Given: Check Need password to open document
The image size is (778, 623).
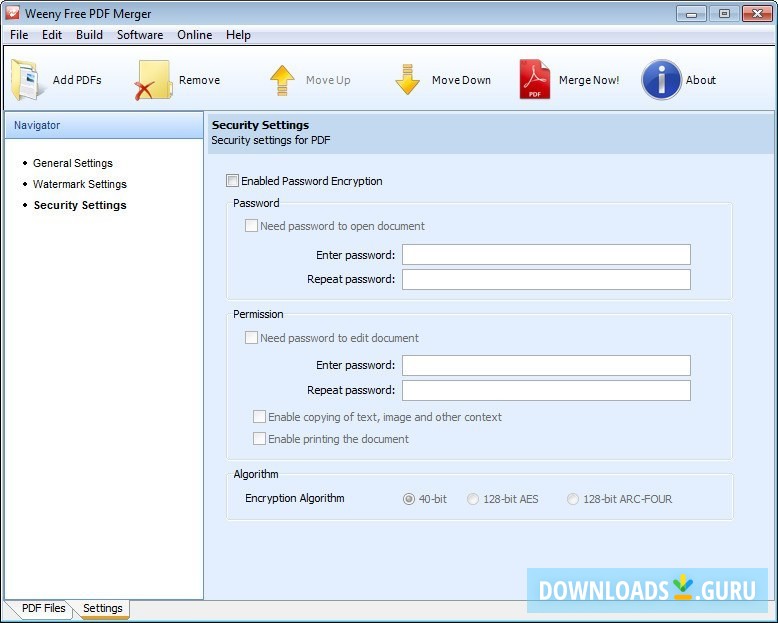Looking at the screenshot, I should (x=251, y=226).
